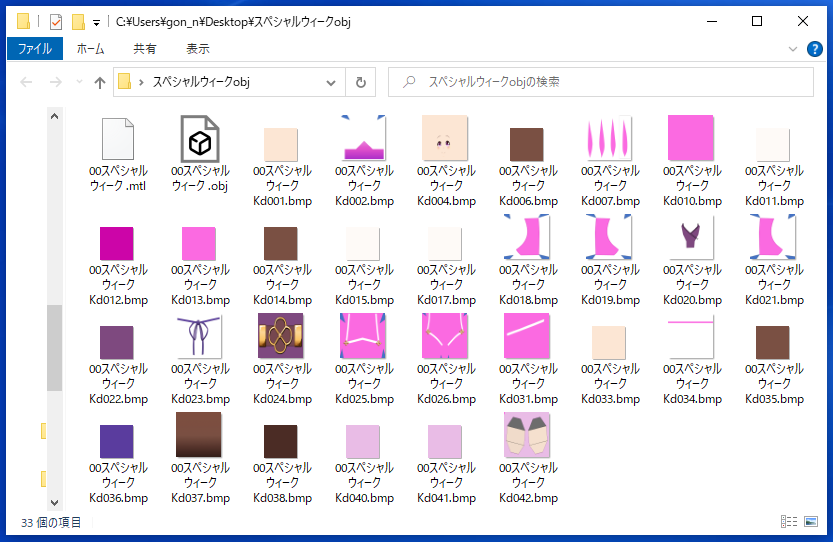This screenshot has height=542, width=833.
Task: Expand the ribbon with the chevron
Action: tap(793, 49)
